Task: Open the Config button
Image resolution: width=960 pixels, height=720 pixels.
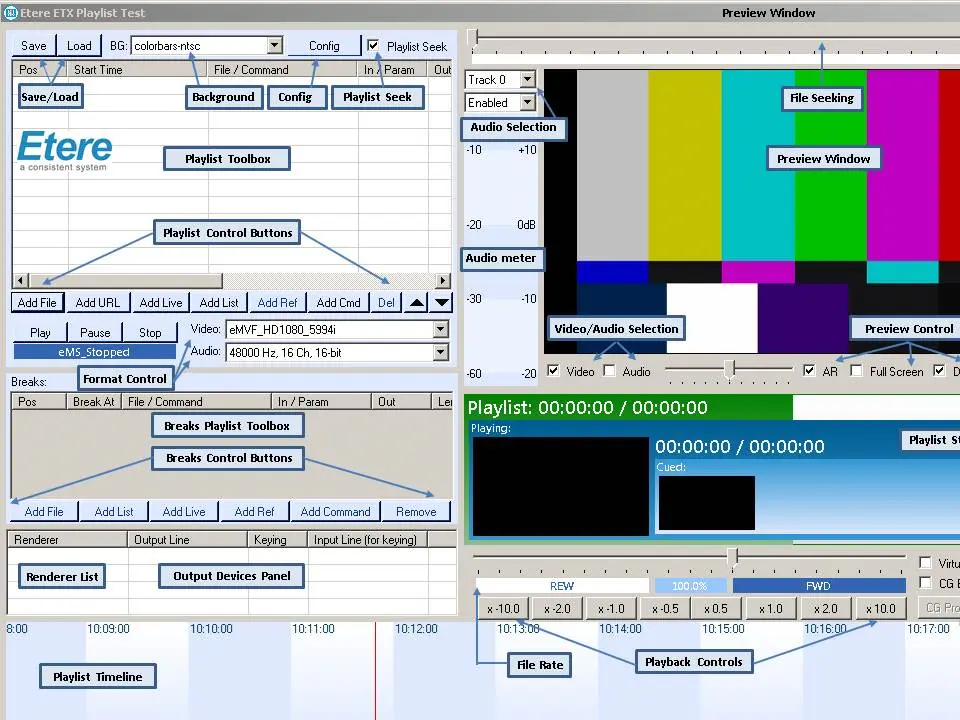Action: (x=324, y=46)
